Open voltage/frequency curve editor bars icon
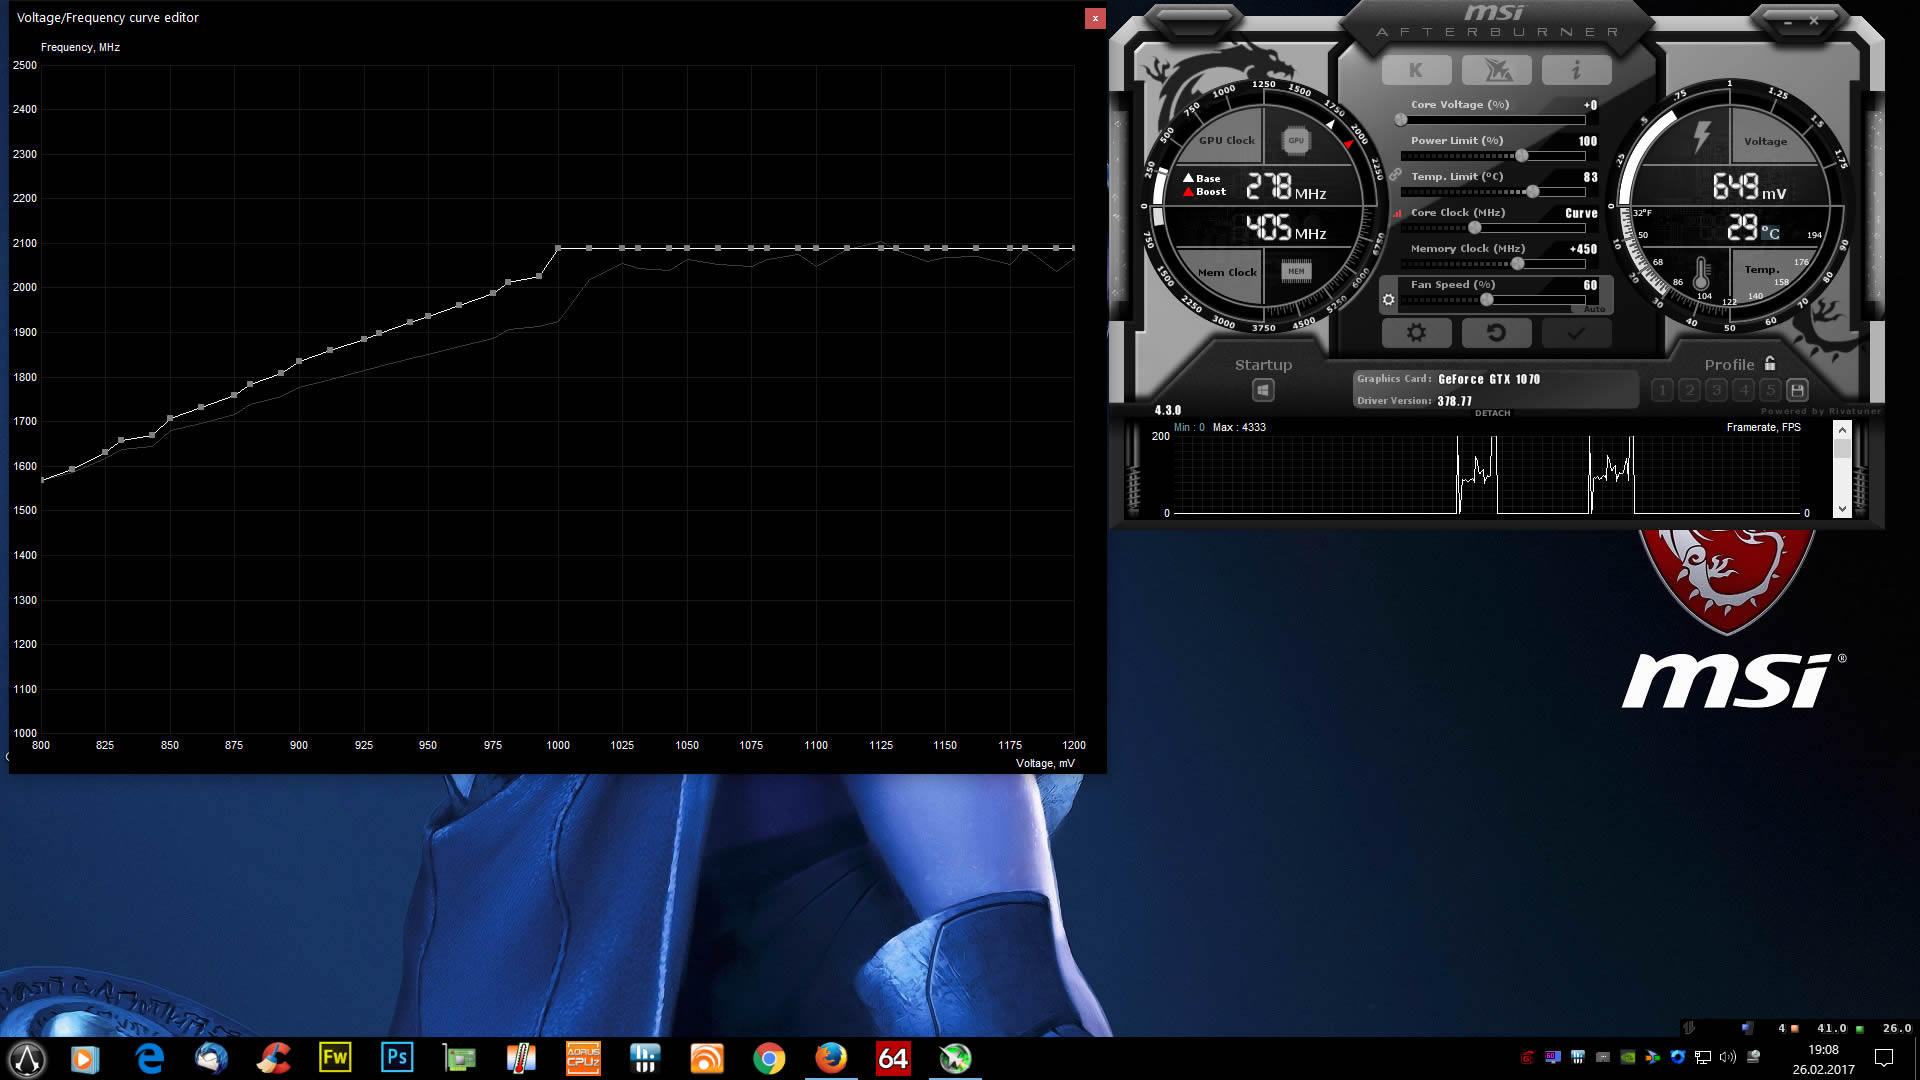The image size is (1920, 1080). 1397,213
